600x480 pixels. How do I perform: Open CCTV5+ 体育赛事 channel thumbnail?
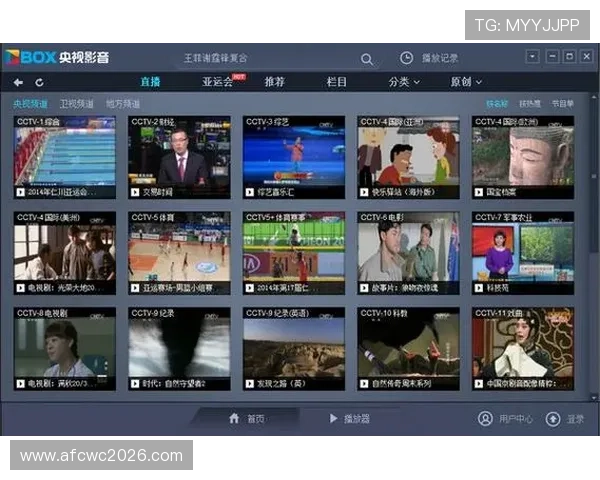294,253
